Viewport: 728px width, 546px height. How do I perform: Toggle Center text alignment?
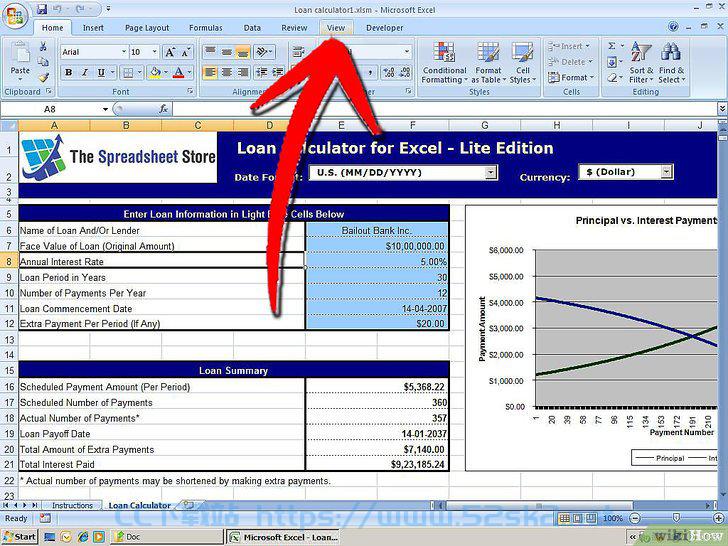click(227, 72)
